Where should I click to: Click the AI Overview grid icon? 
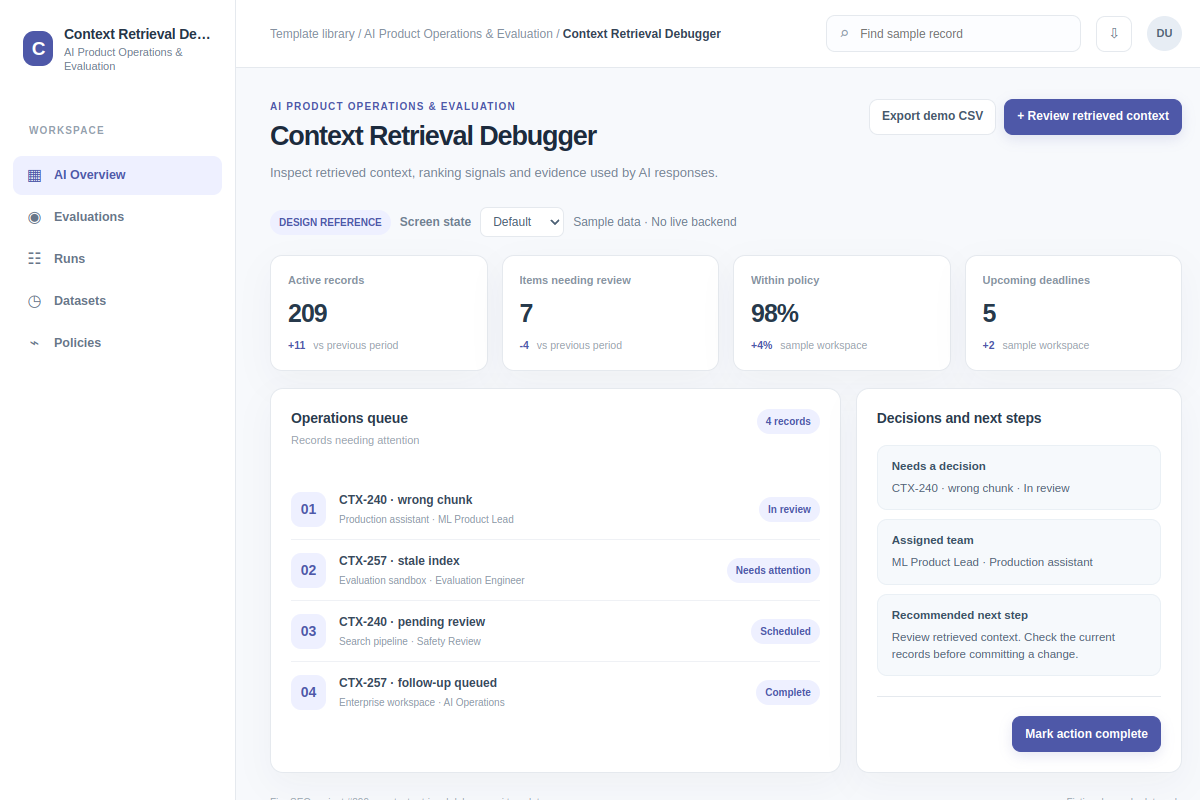point(35,175)
